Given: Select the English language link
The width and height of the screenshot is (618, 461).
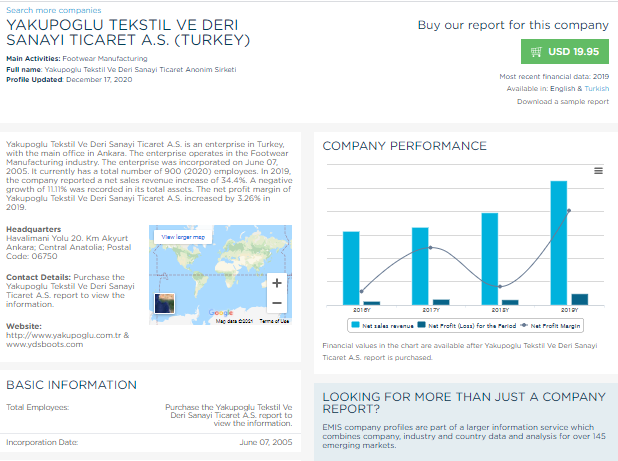Looking at the screenshot, I should click(564, 89).
